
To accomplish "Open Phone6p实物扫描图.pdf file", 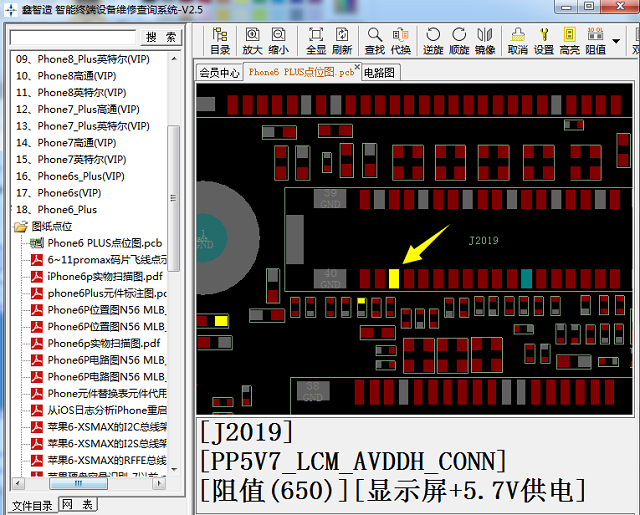I will coord(96,344).
